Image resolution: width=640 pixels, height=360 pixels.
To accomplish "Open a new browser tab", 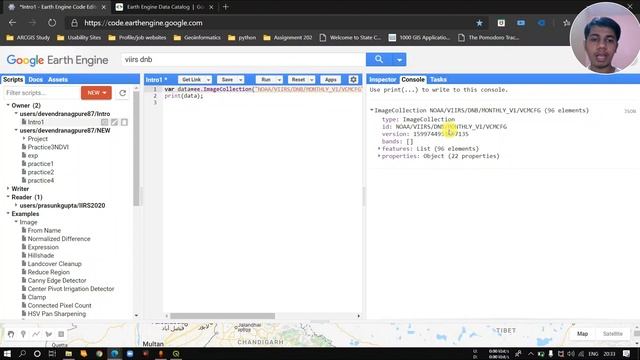I will [225, 7].
